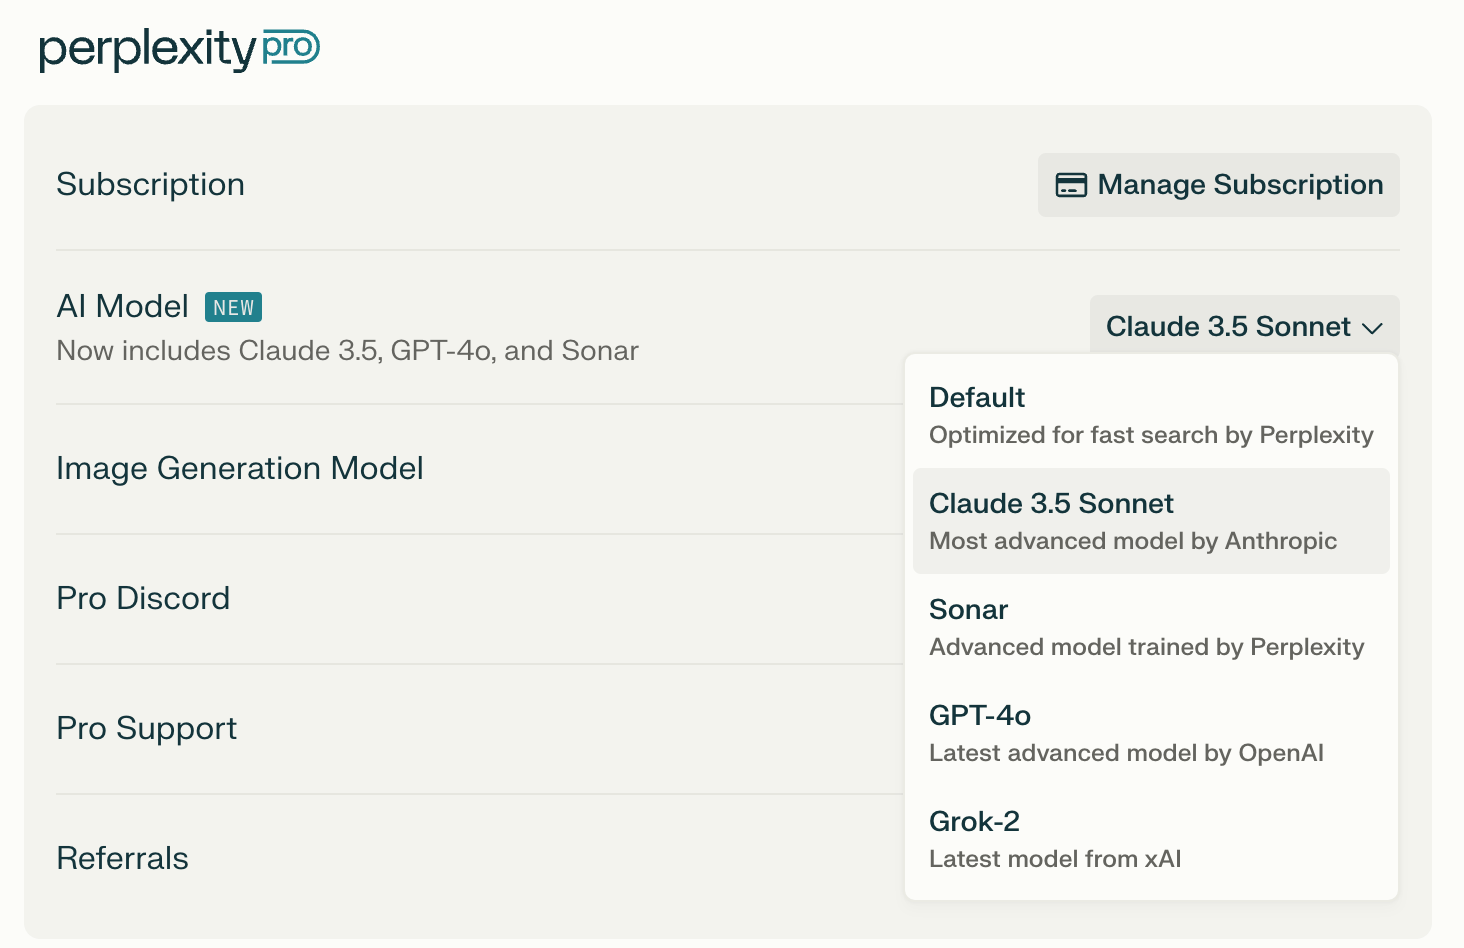This screenshot has height=948, width=1464.
Task: Open the Pro Support row
Action: tap(146, 728)
